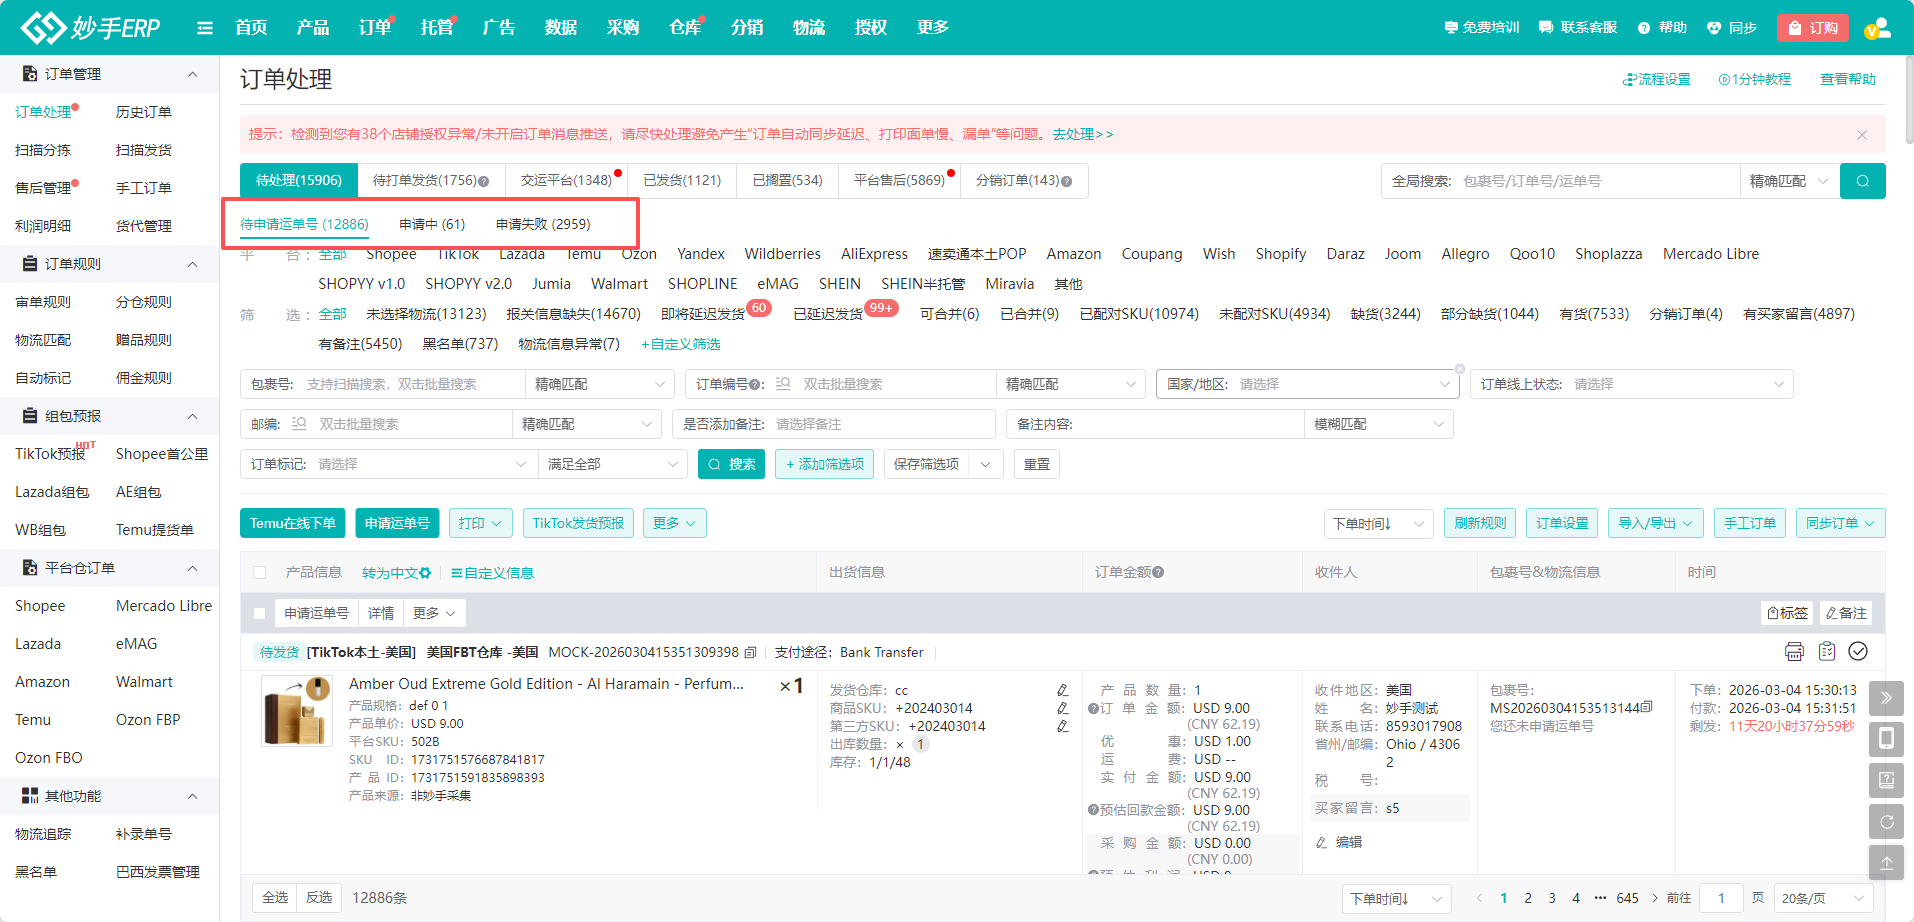Copy the order number MOCK-2026030415351309398 via copy icon
Image resolution: width=1914 pixels, height=922 pixels.
click(x=751, y=653)
